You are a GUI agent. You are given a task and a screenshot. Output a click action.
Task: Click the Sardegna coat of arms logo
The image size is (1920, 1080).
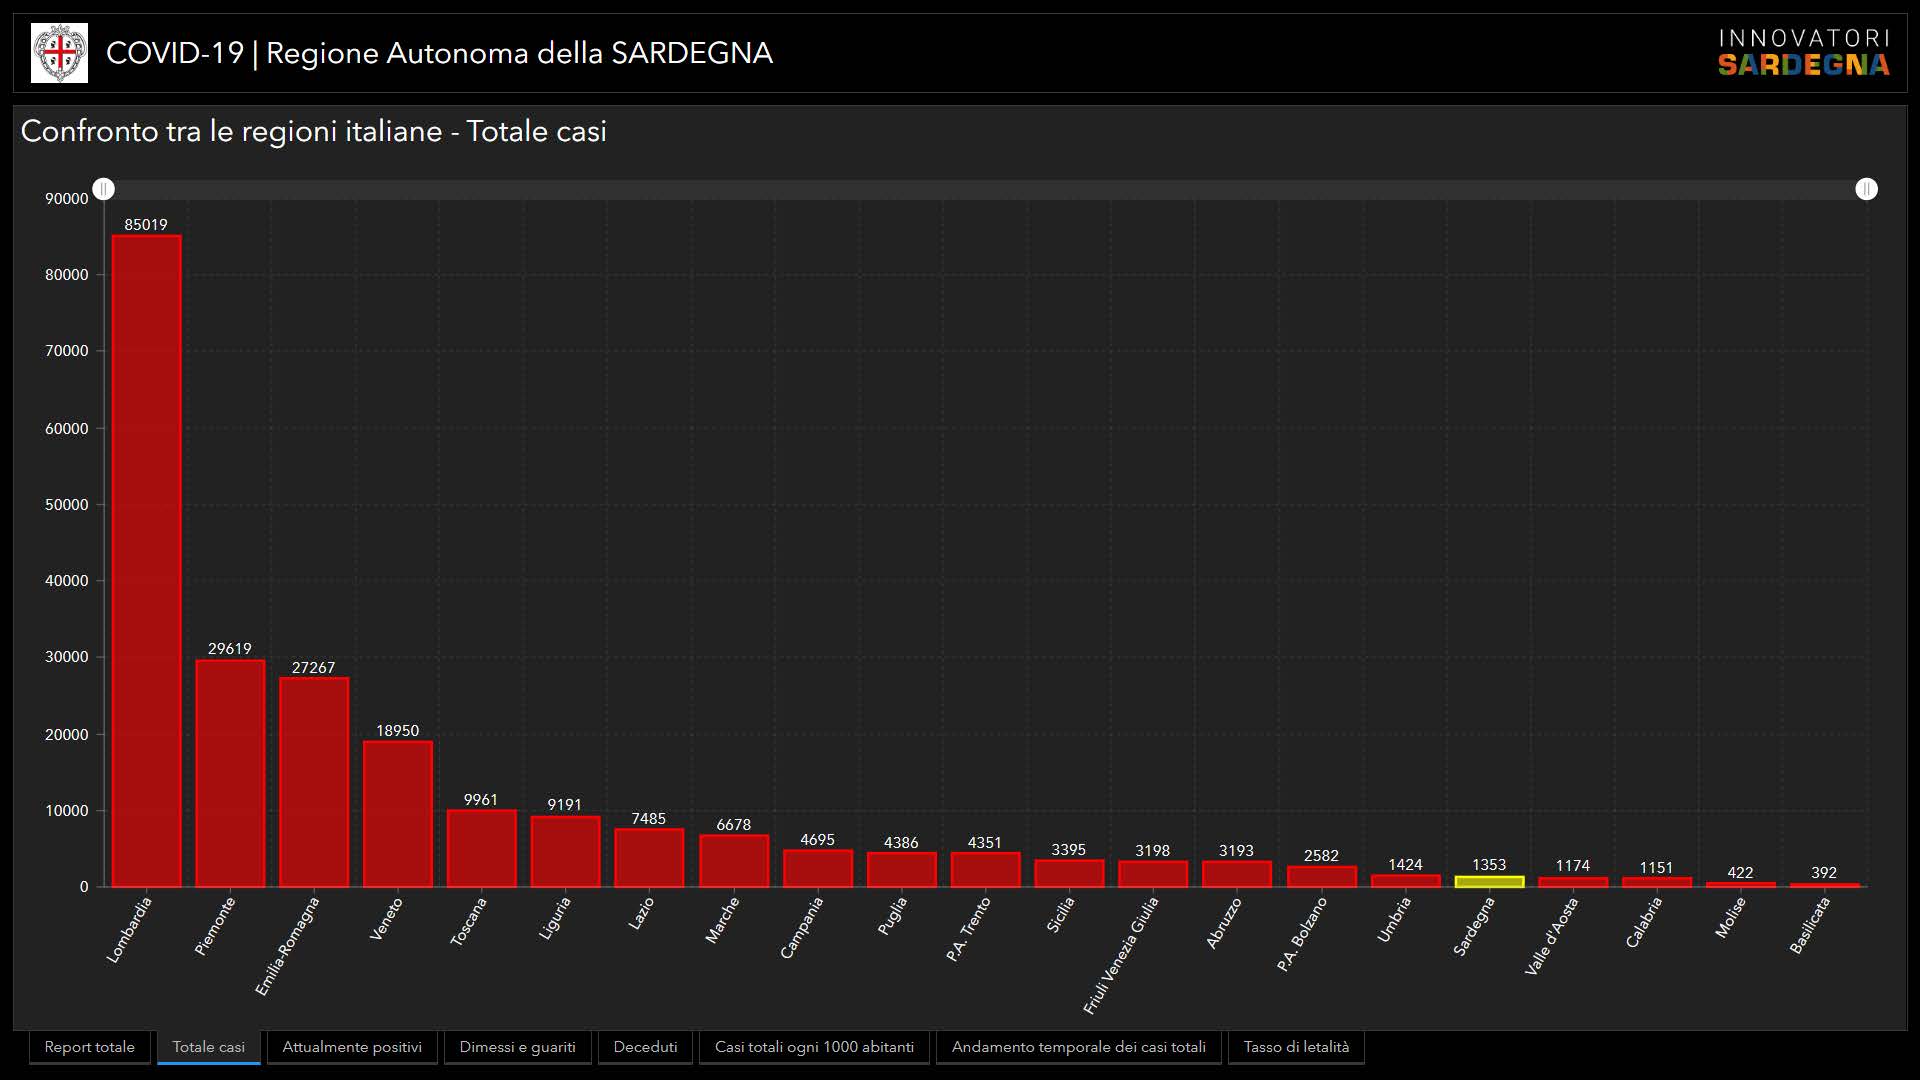coord(59,53)
